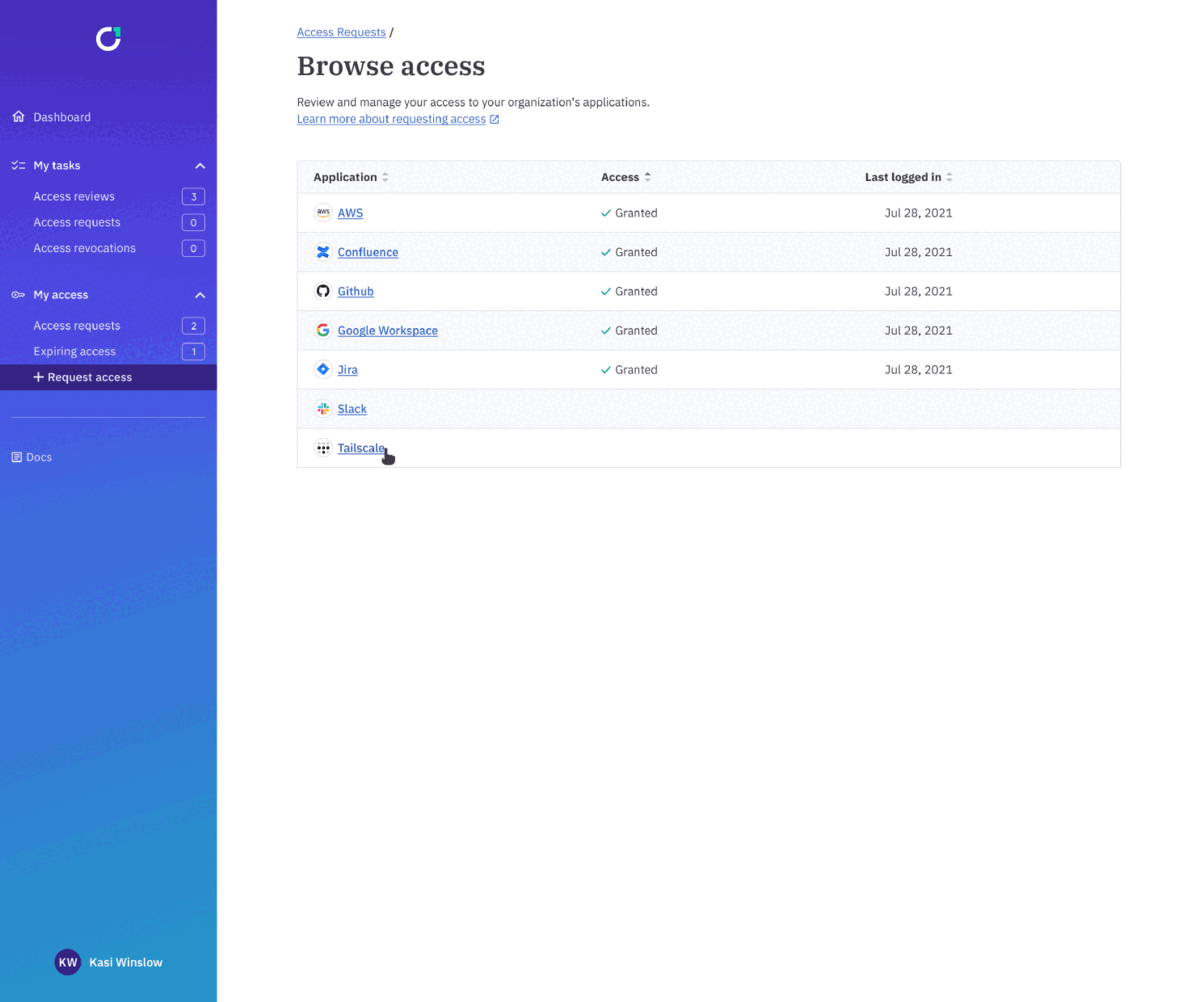Click the app logo in sidebar

tap(108, 39)
